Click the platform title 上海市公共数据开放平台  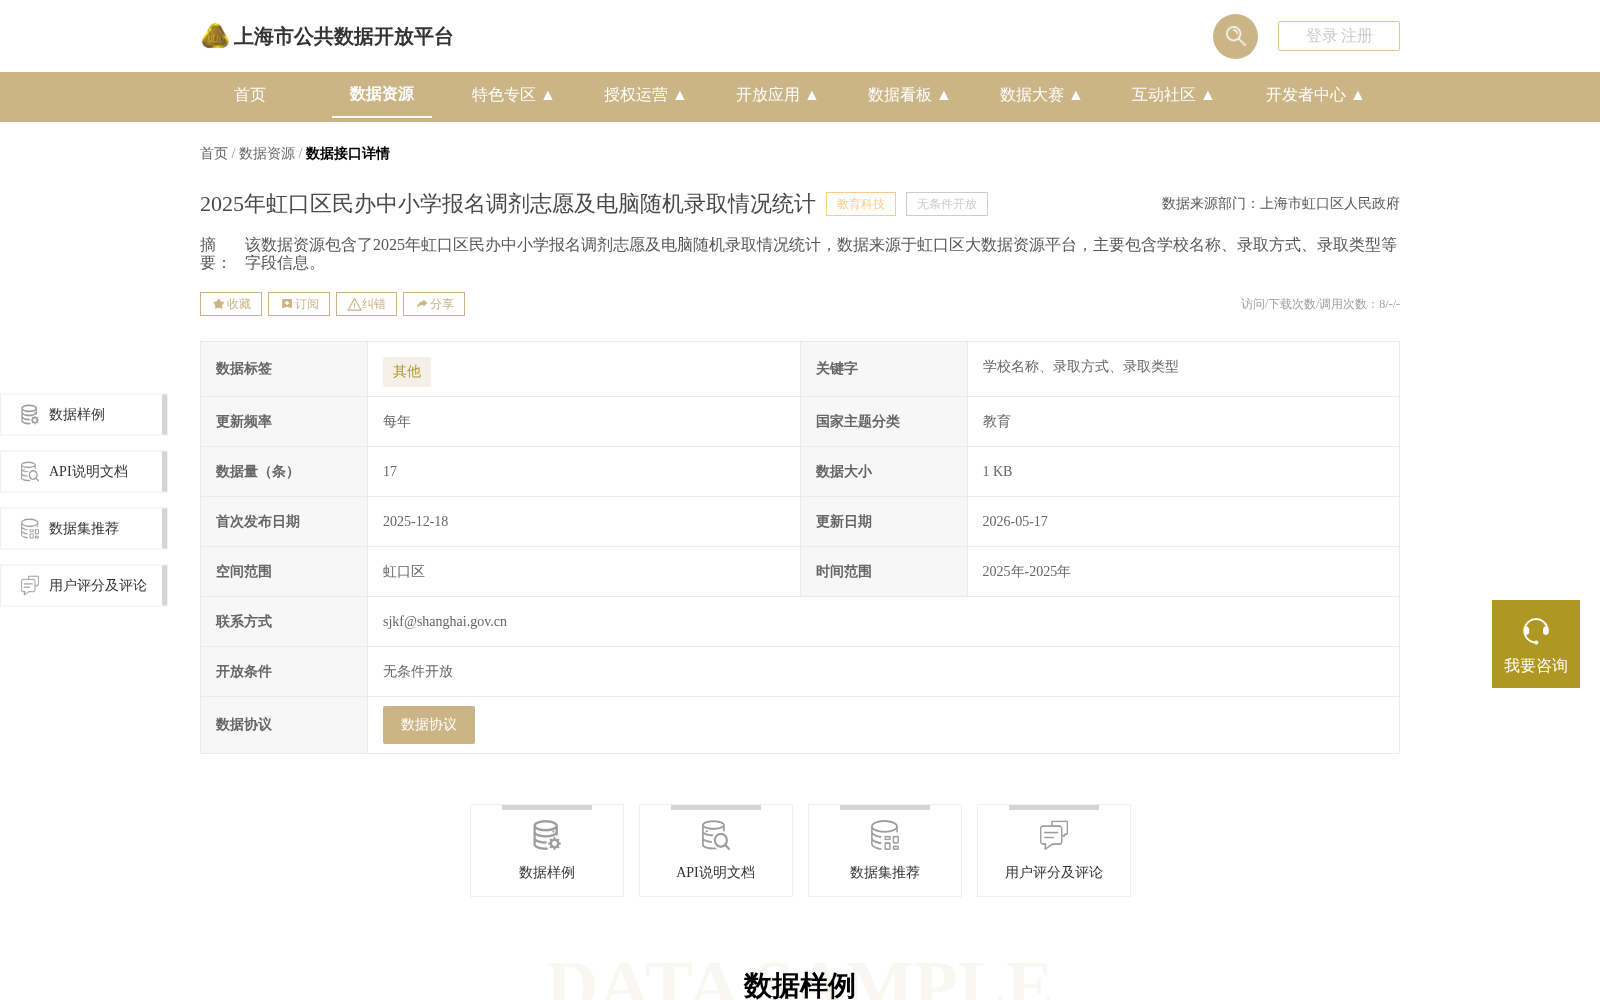pos(343,37)
